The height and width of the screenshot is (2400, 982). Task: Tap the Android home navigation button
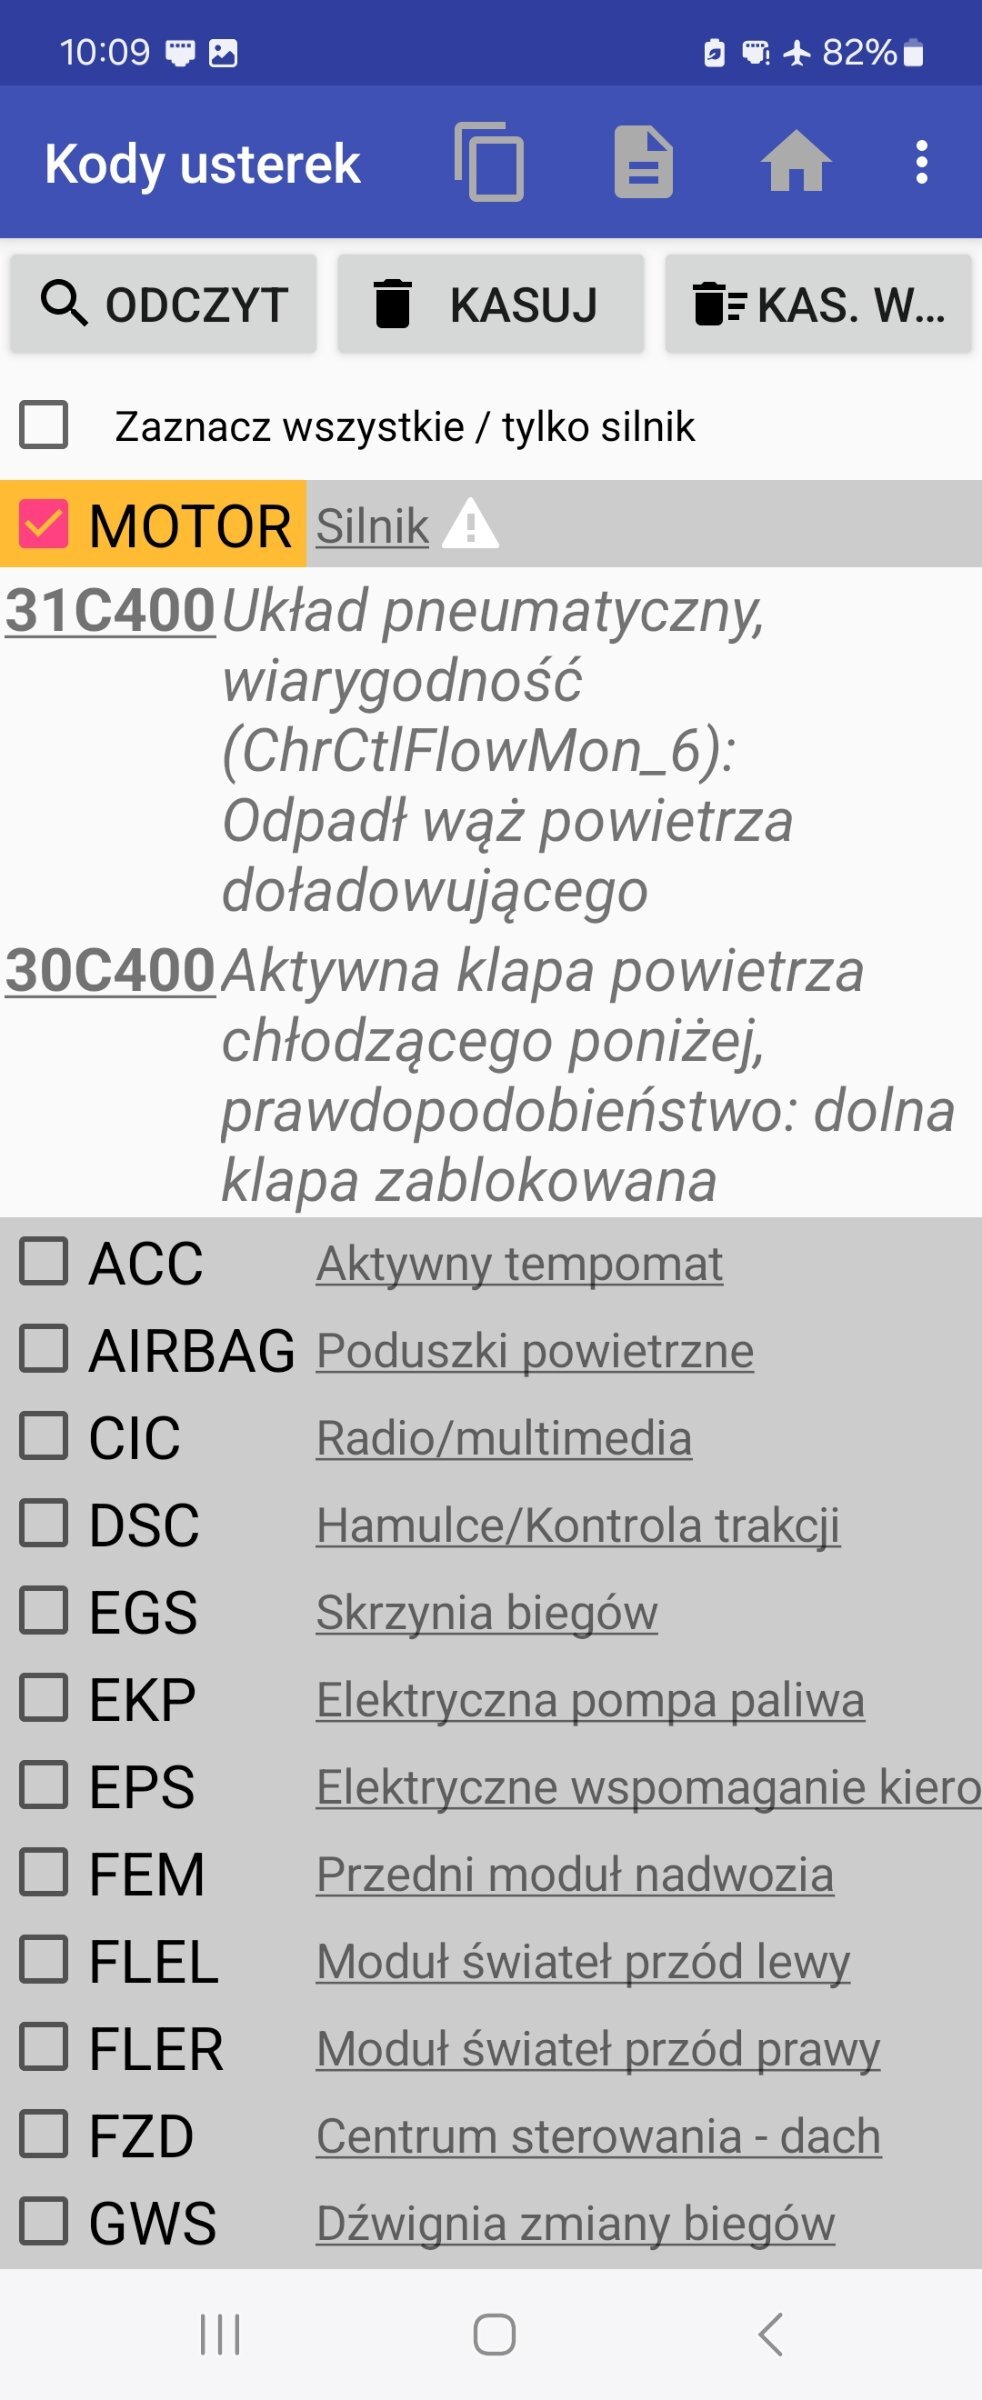click(494, 2335)
